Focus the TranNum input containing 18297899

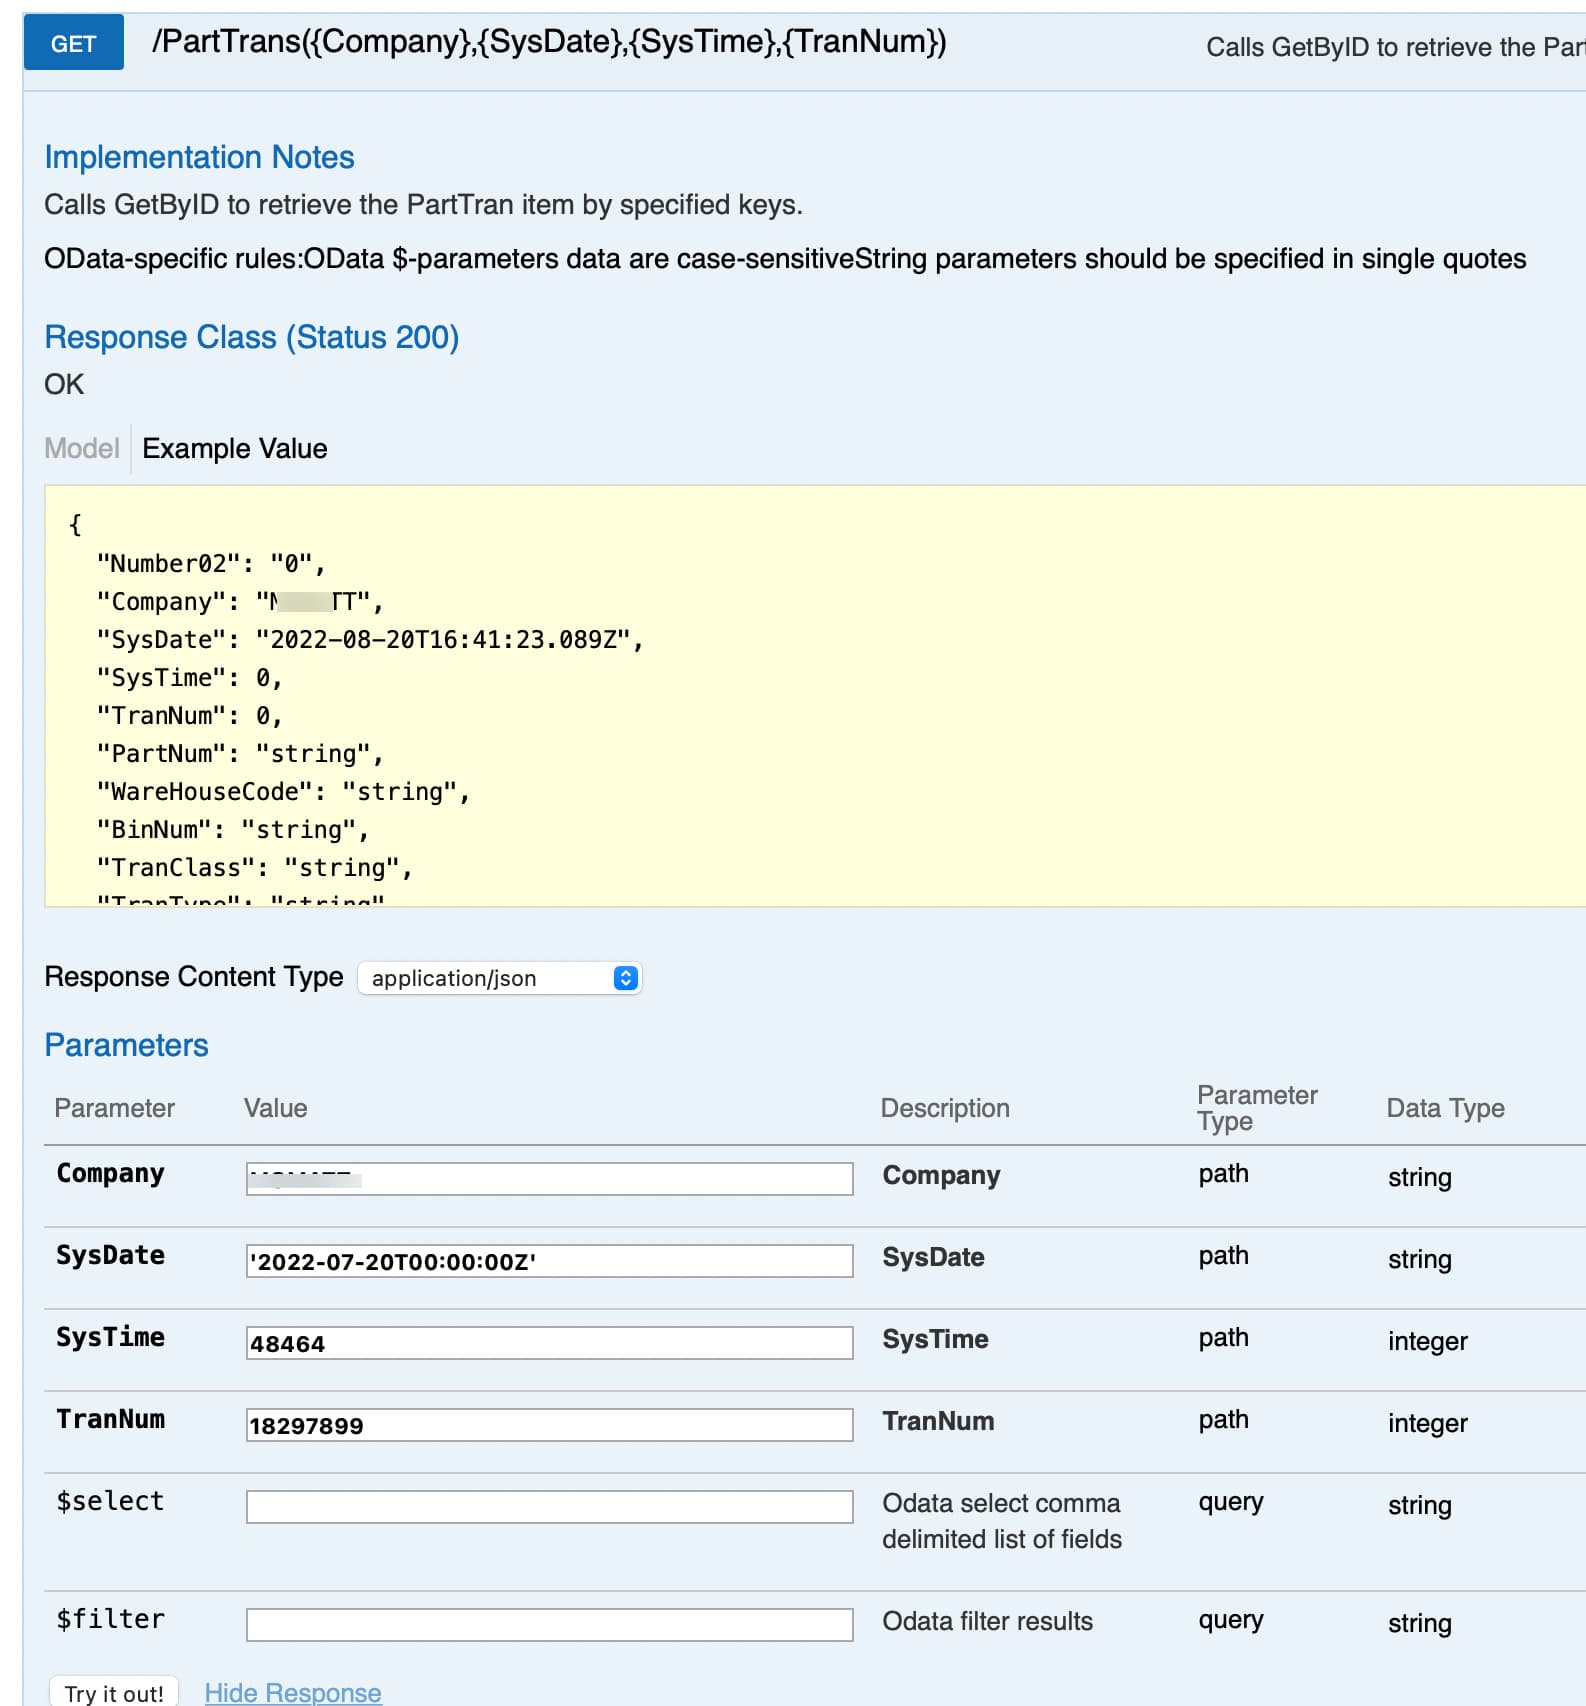(549, 1424)
